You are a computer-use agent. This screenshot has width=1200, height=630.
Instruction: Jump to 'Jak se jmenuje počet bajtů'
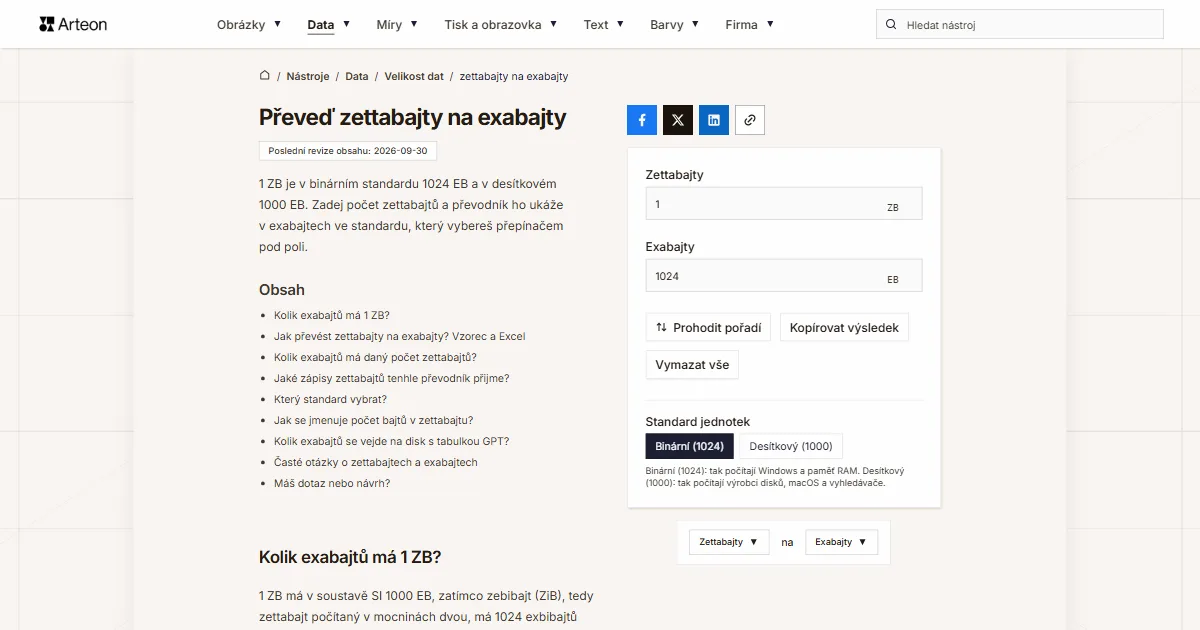click(x=374, y=420)
